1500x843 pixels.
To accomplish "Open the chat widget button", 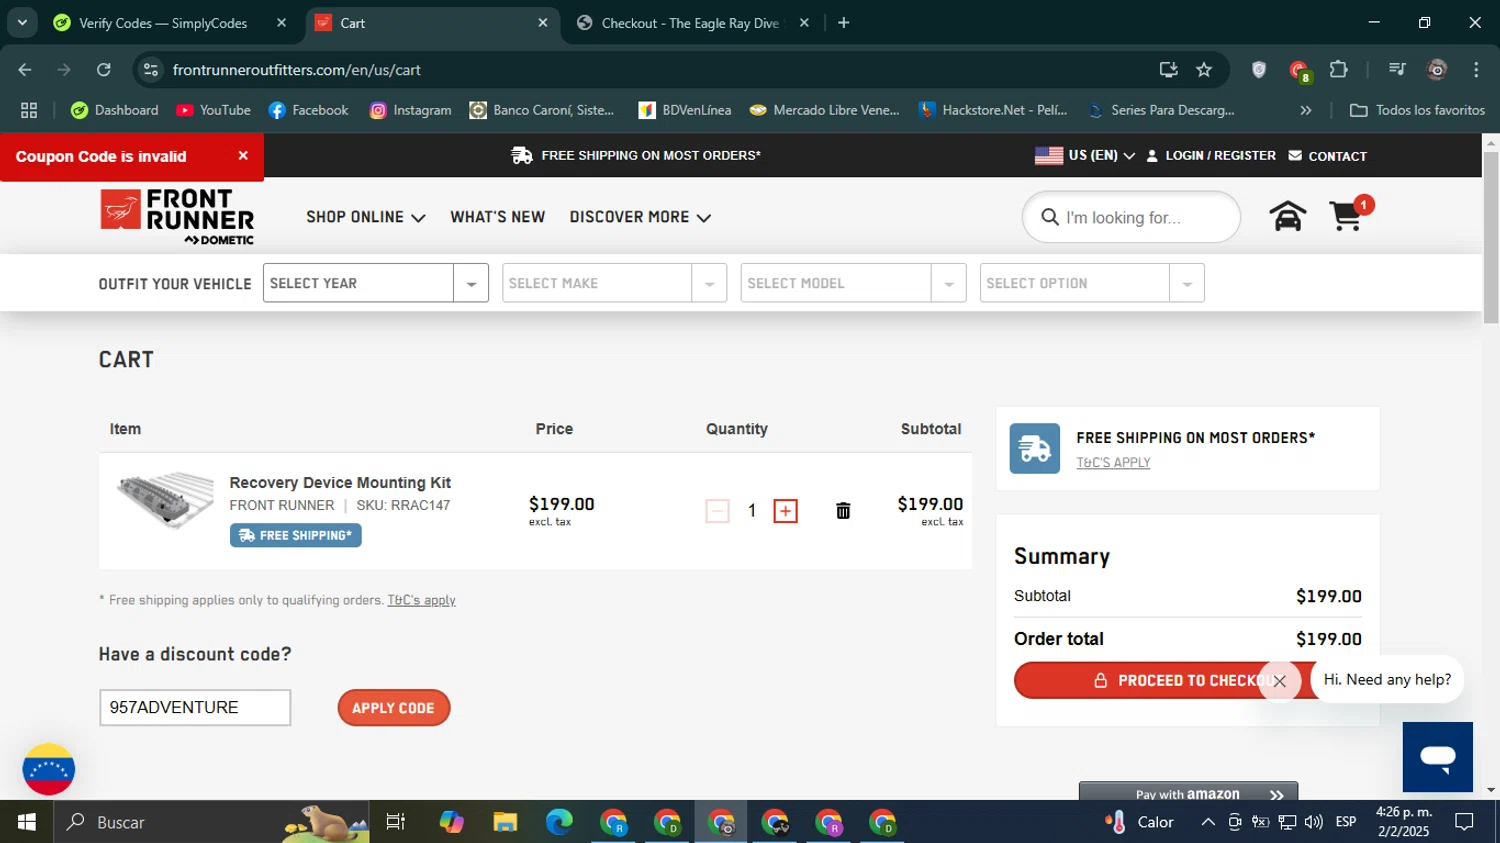I will tap(1438, 757).
